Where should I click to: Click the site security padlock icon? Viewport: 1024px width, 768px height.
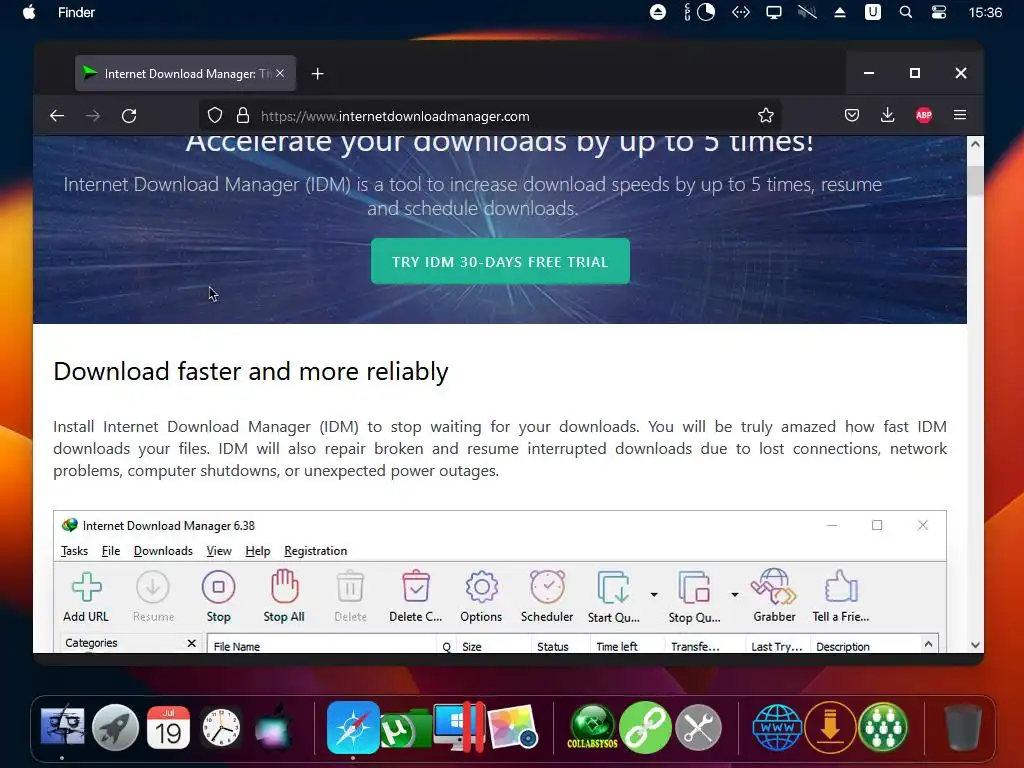[x=242, y=116]
